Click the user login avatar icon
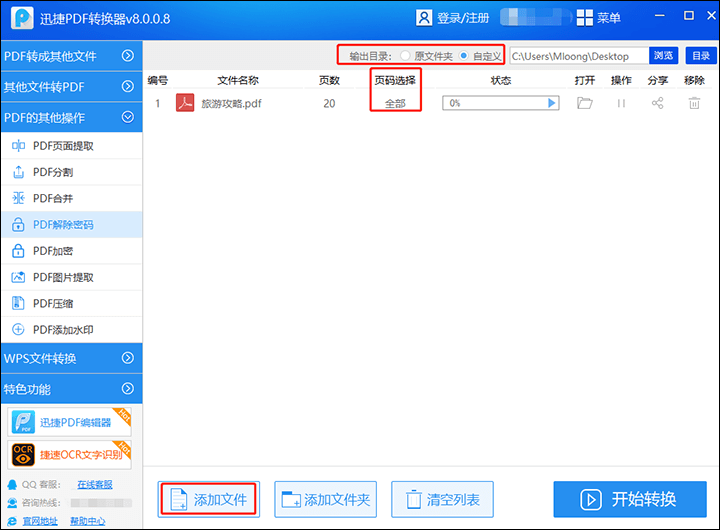The height and width of the screenshot is (530, 720). tap(424, 18)
